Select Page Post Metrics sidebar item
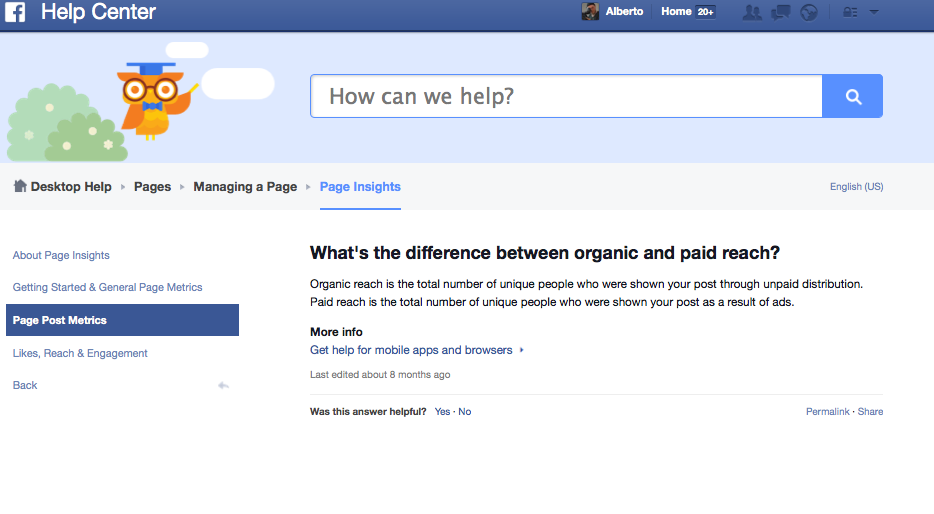This screenshot has width=934, height=514. point(122,320)
